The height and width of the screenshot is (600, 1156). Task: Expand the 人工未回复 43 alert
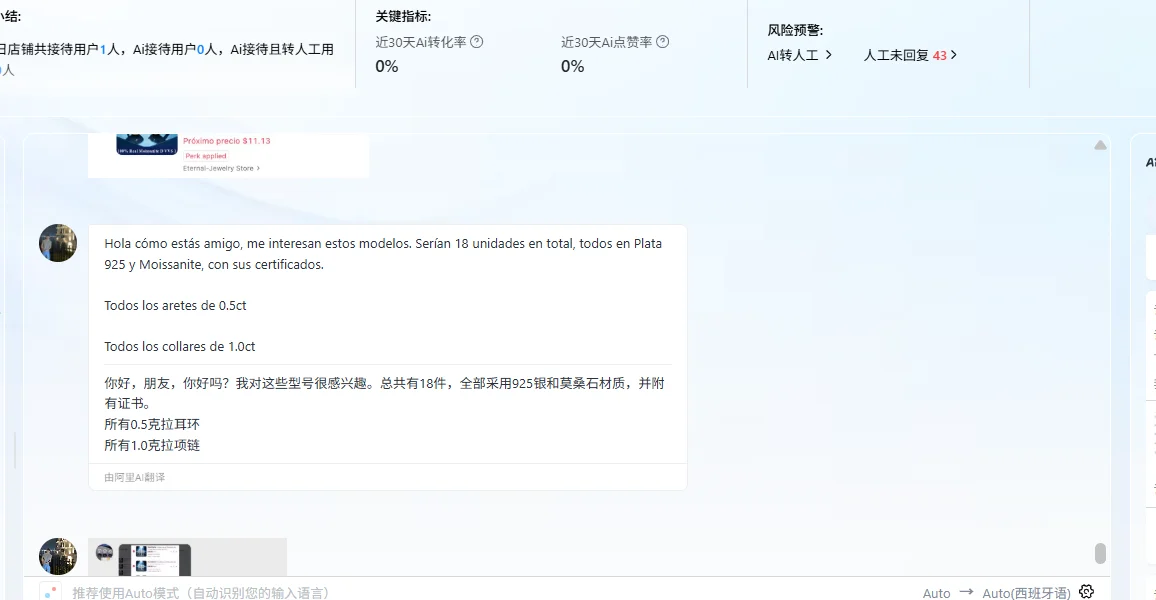910,55
